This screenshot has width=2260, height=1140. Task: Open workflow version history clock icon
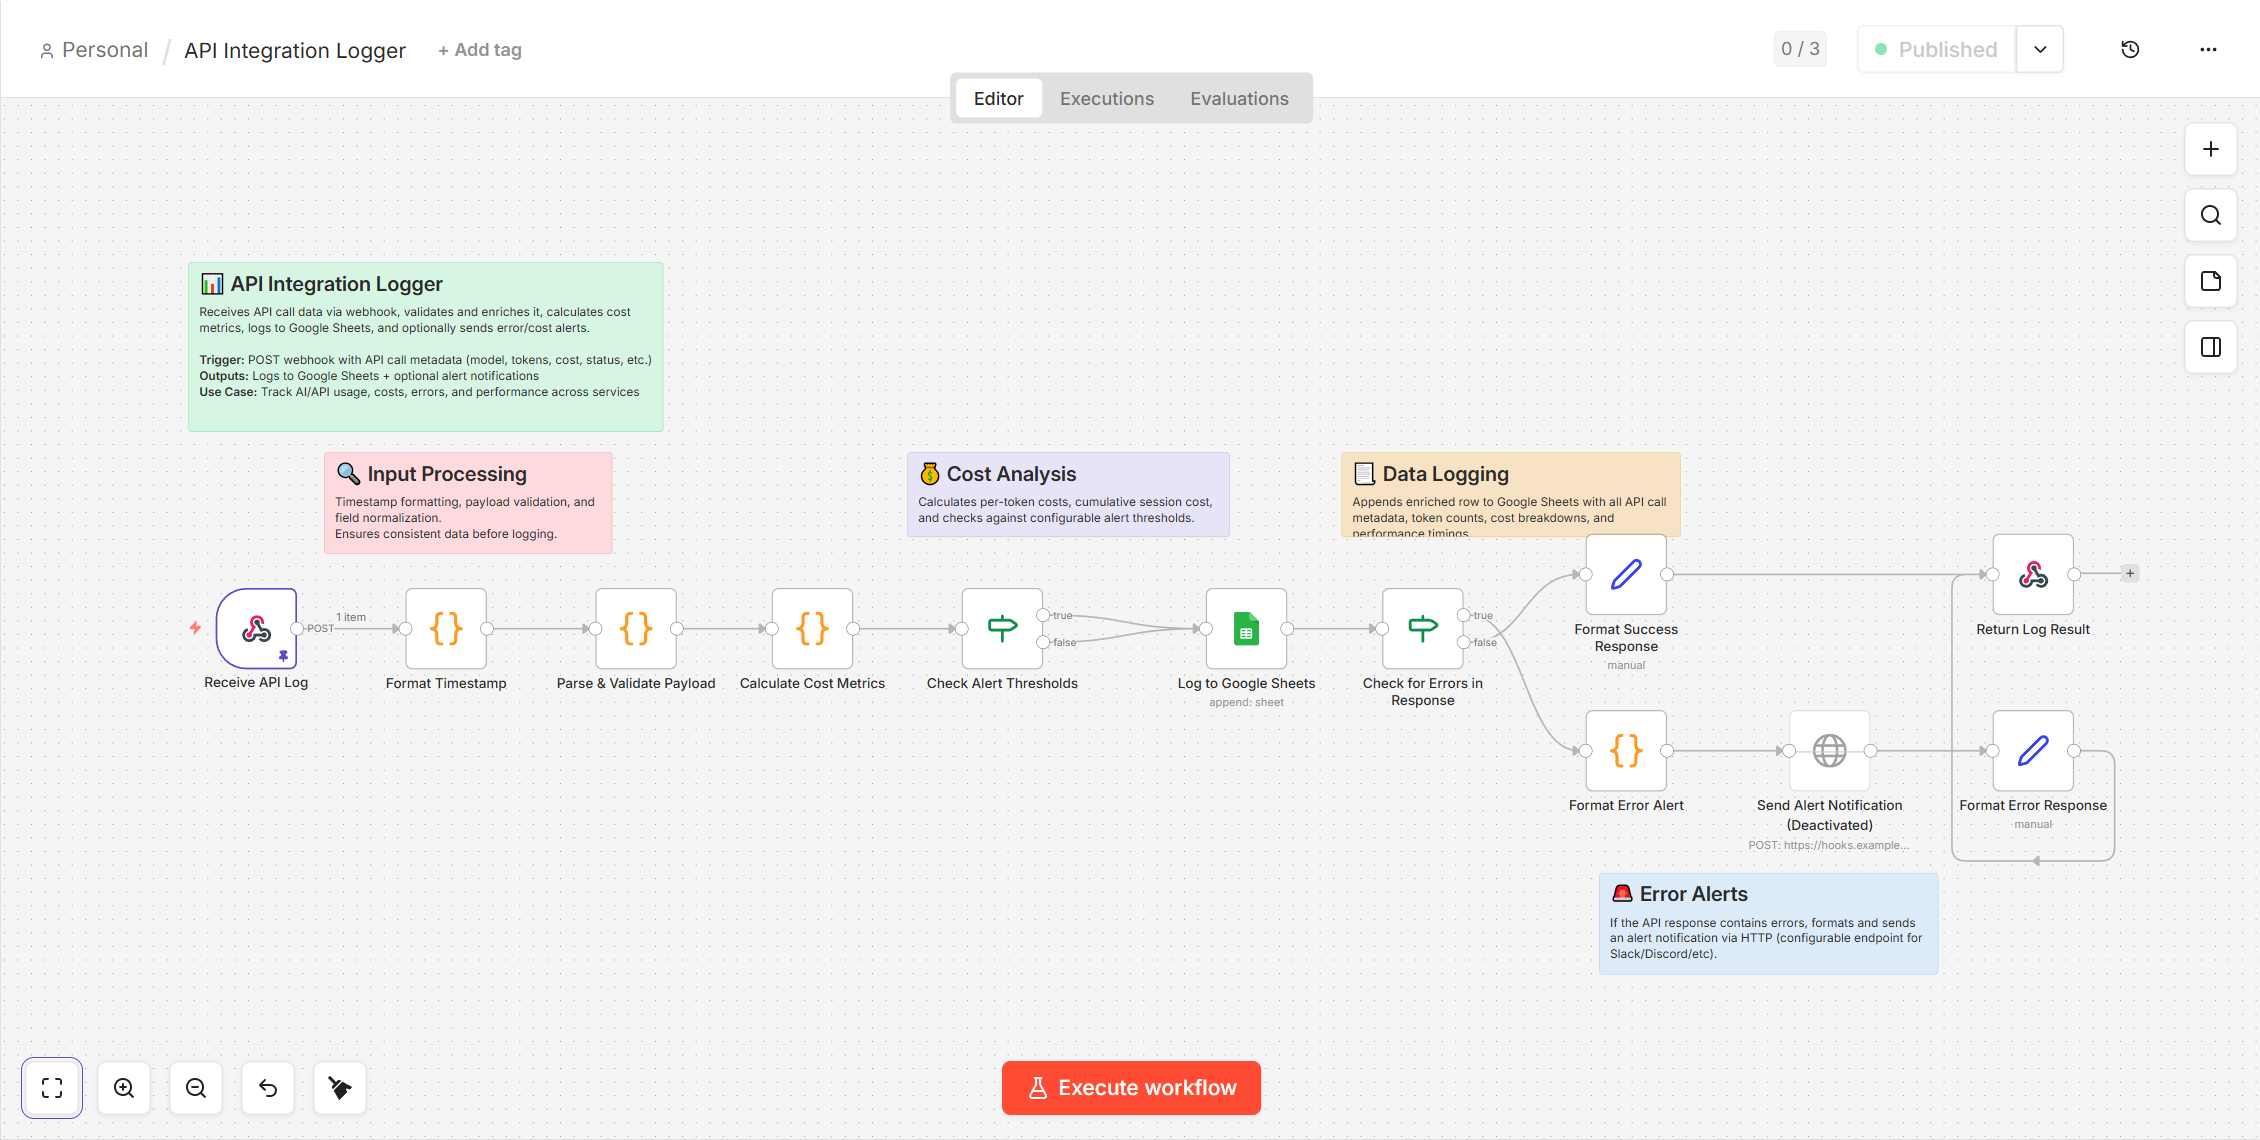(2130, 48)
